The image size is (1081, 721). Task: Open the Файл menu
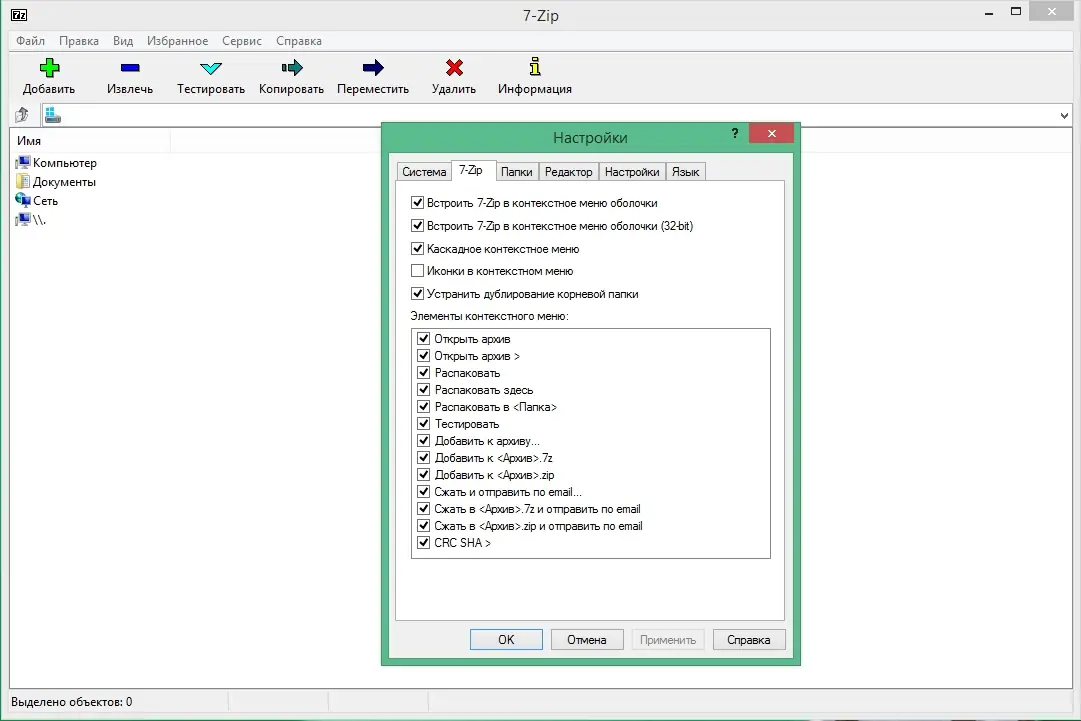30,41
